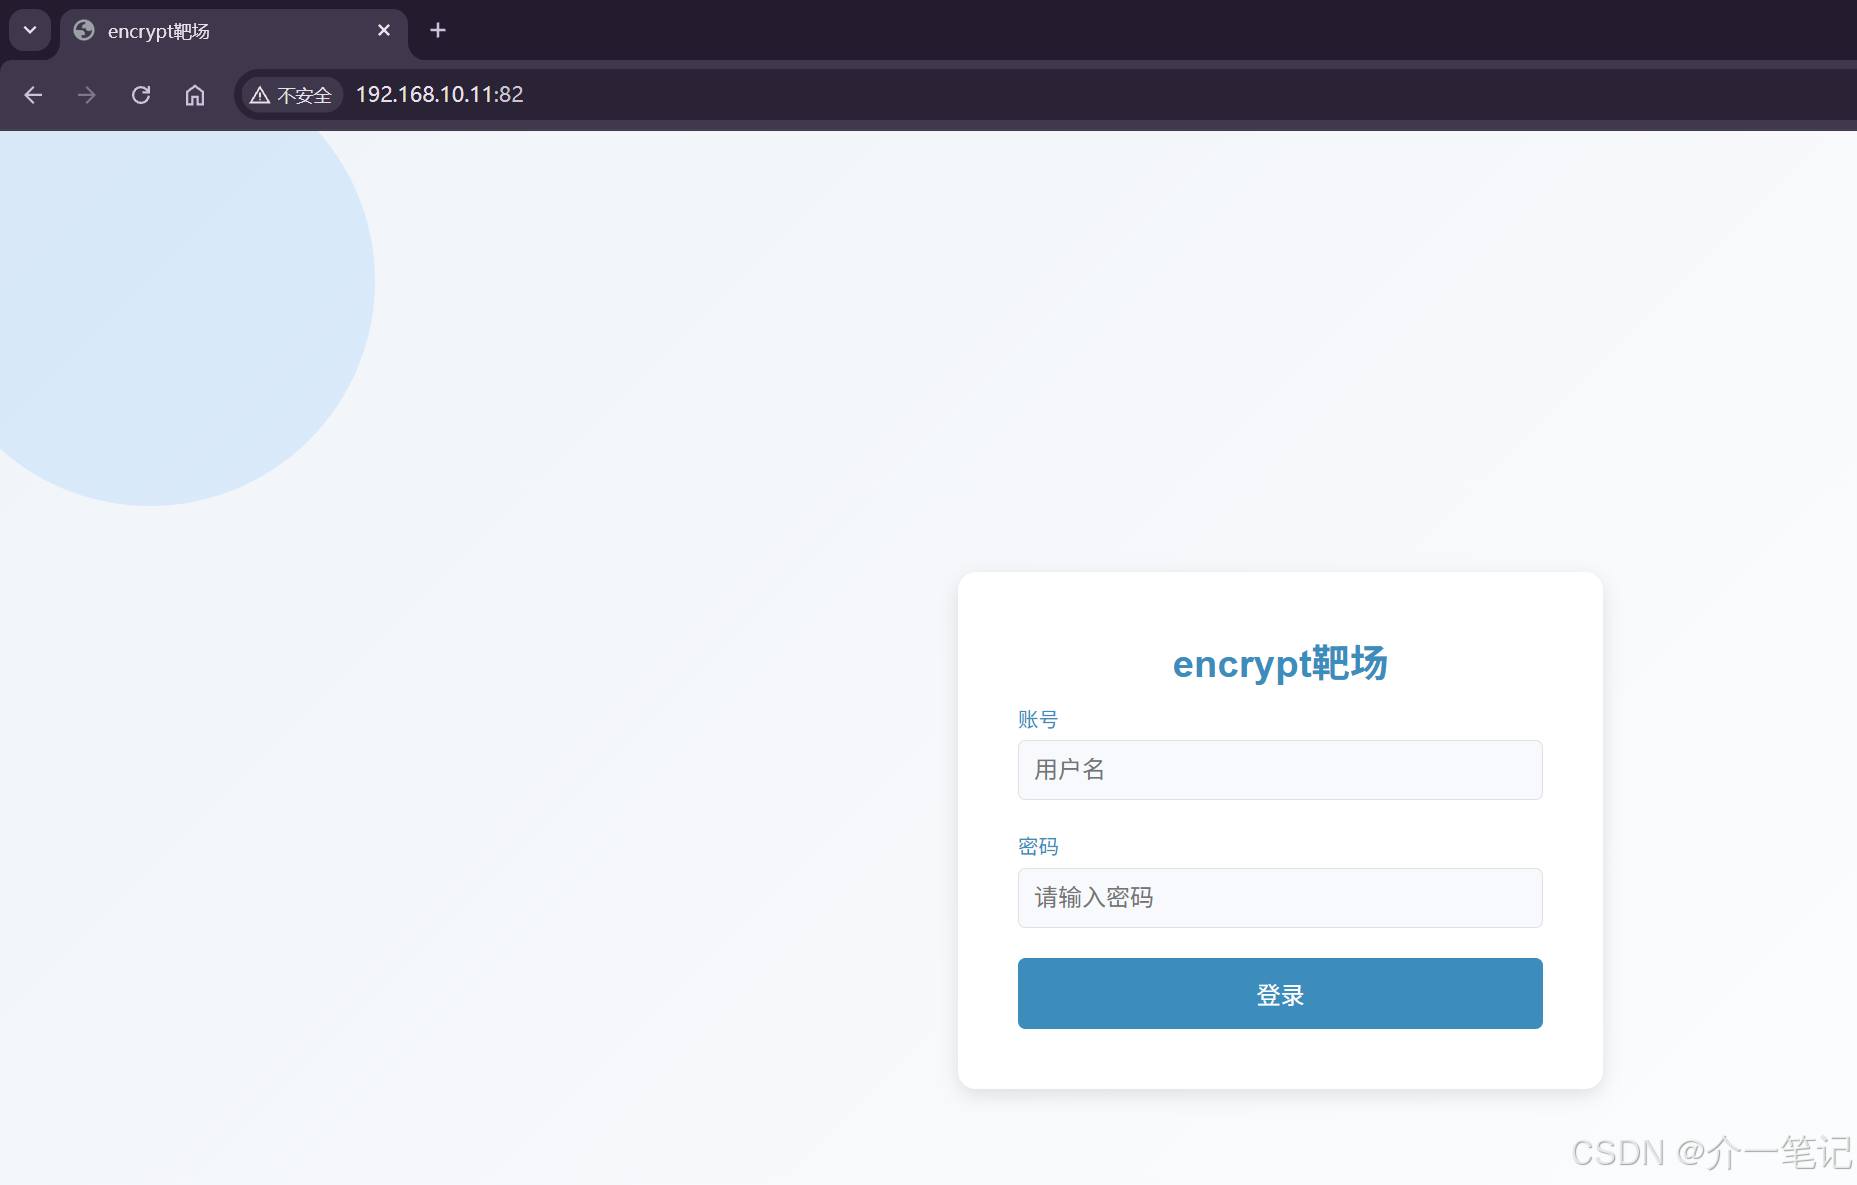
Task: Click the encrypt靶场 page heading
Action: pos(1280,663)
